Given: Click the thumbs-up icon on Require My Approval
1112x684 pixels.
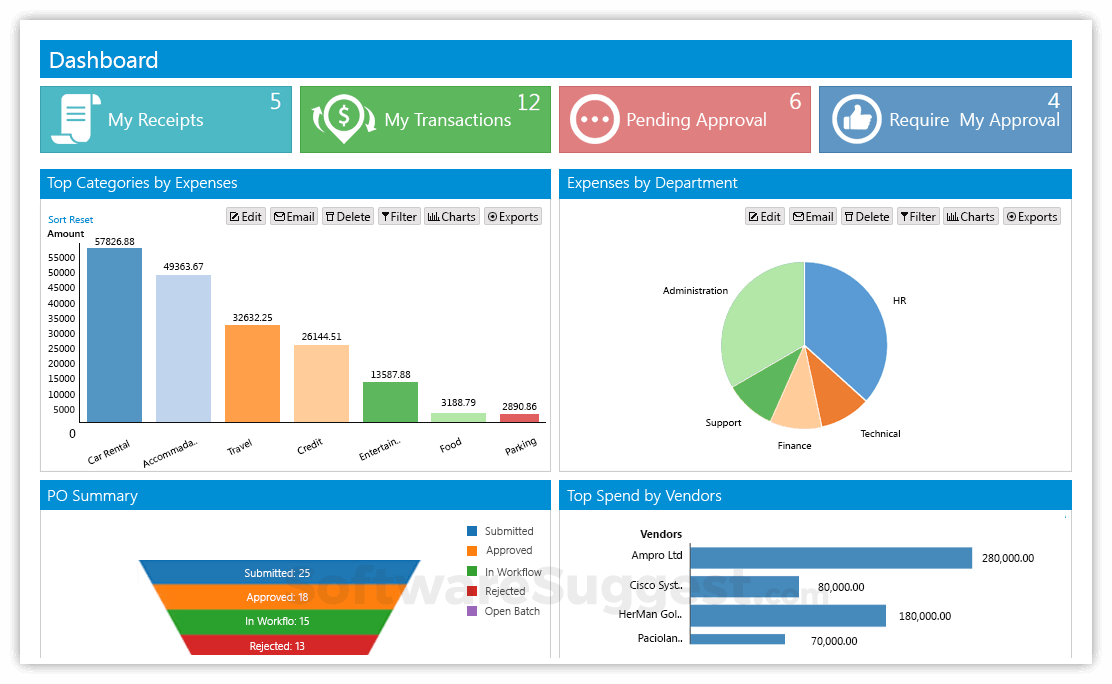Looking at the screenshot, I should (x=856, y=119).
